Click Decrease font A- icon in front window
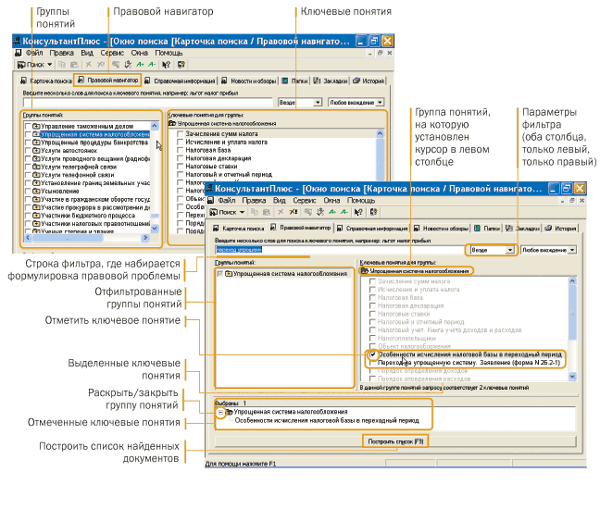The width and height of the screenshot is (600, 509). [345, 212]
